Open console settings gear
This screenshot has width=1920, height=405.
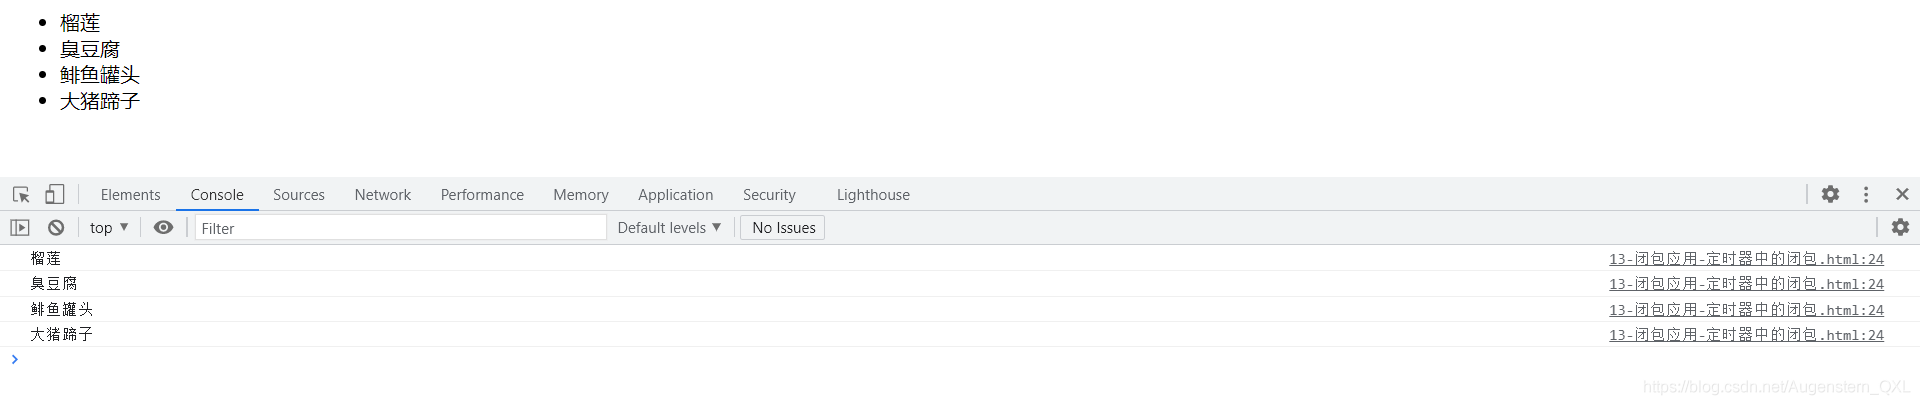[1900, 228]
